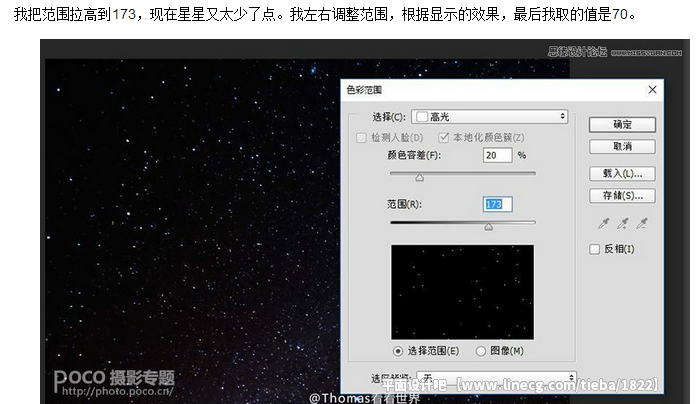The height and width of the screenshot is (404, 699).
Task: Select the add-to-sample eyedropper tool
Action: pyautogui.click(x=622, y=223)
